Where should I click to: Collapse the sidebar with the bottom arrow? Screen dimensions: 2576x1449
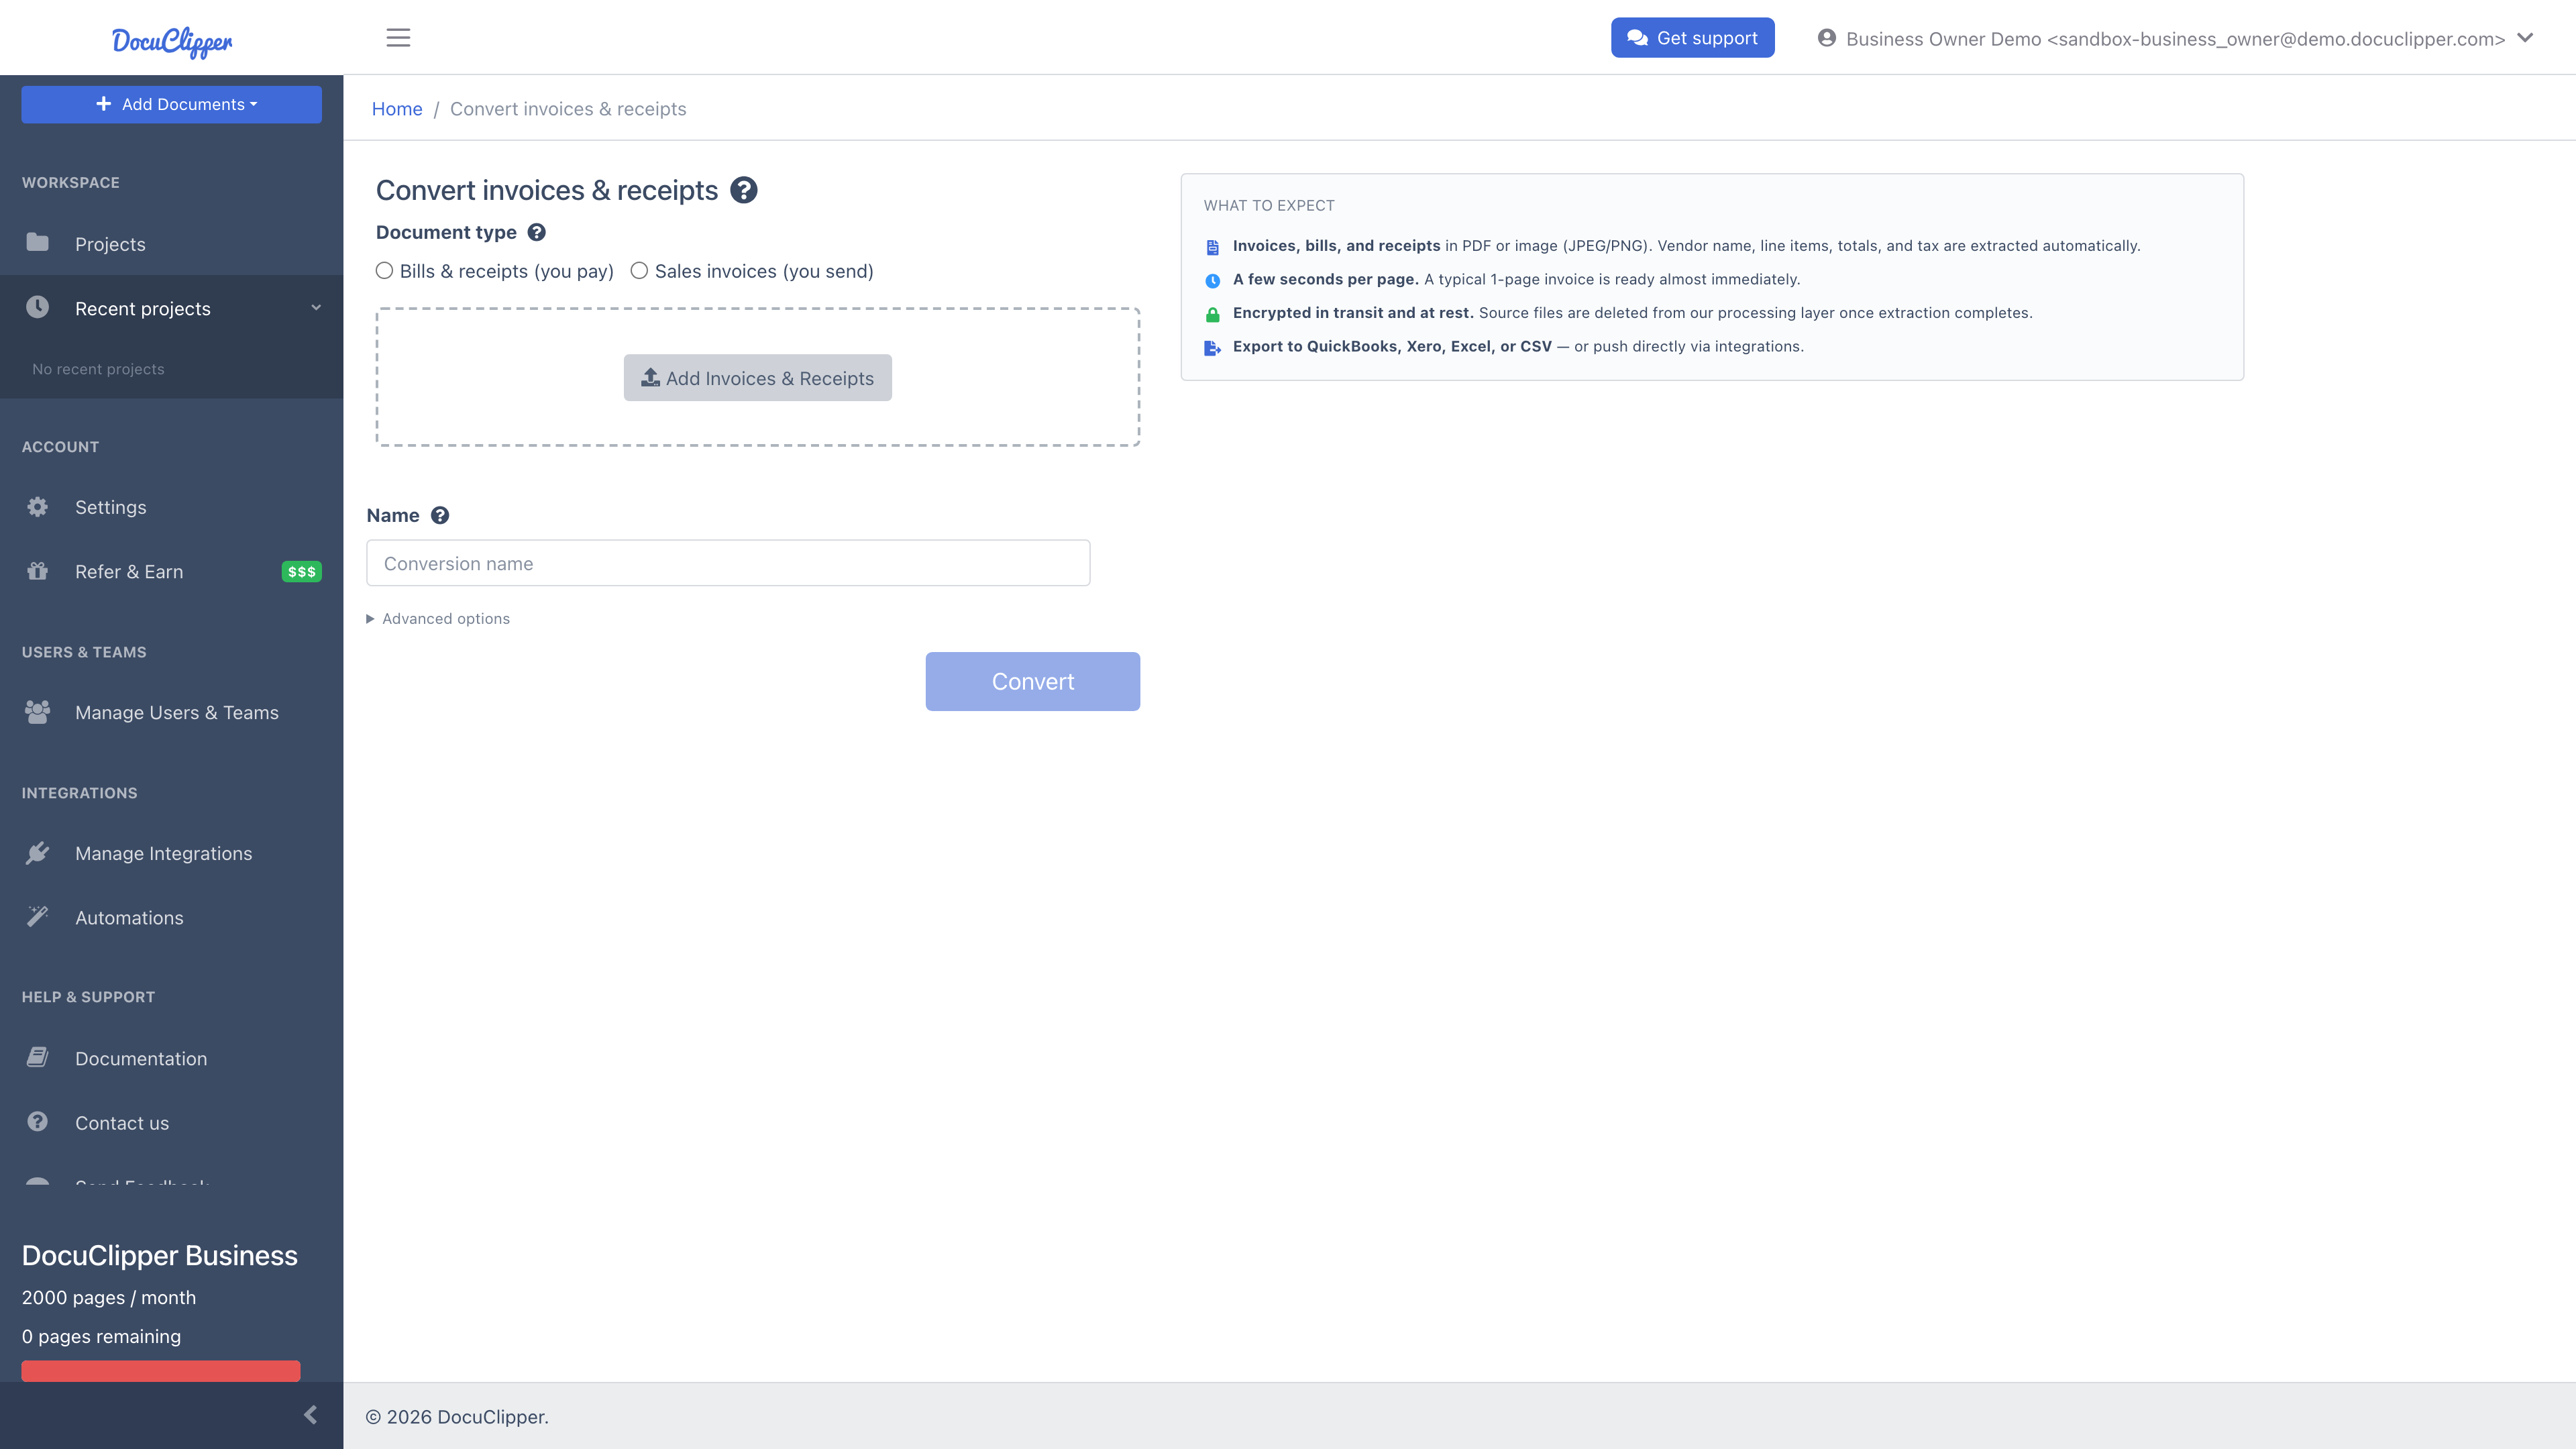coord(311,1415)
